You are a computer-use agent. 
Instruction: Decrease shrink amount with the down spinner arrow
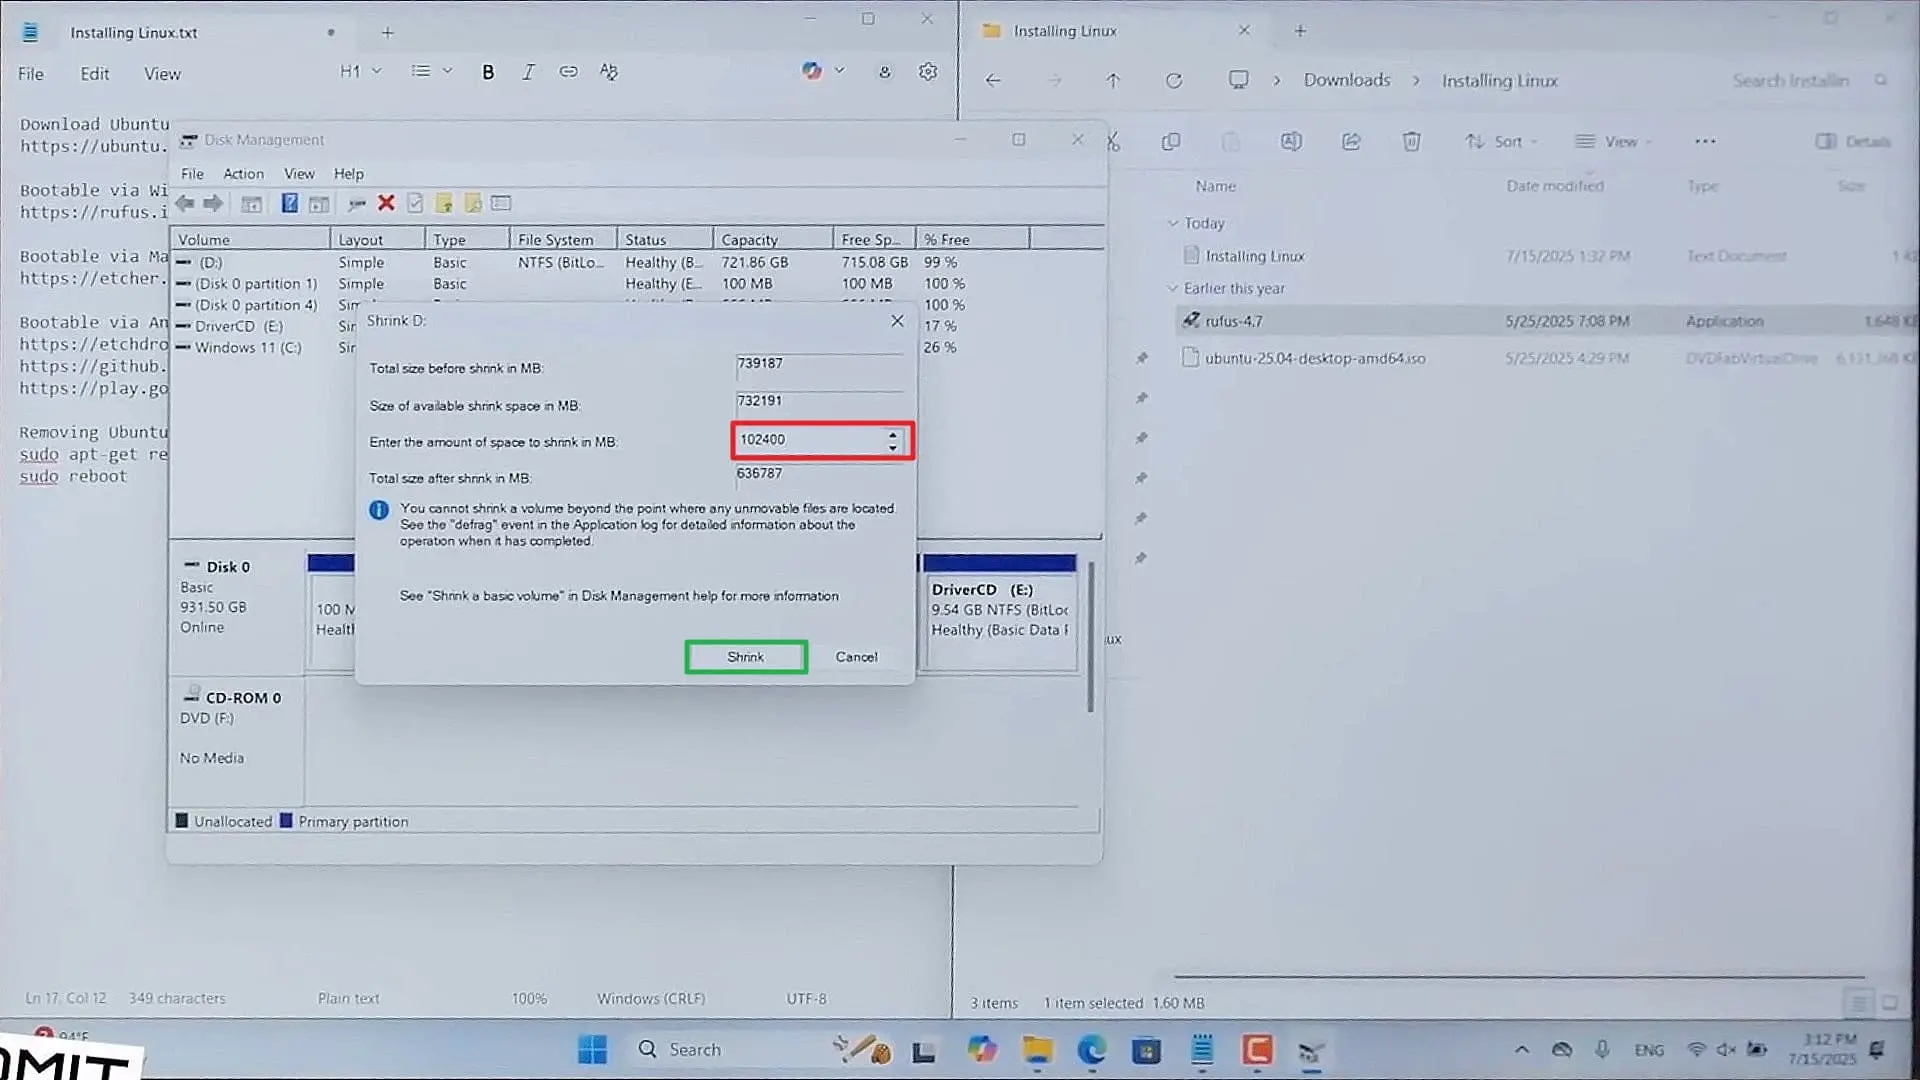coord(893,447)
